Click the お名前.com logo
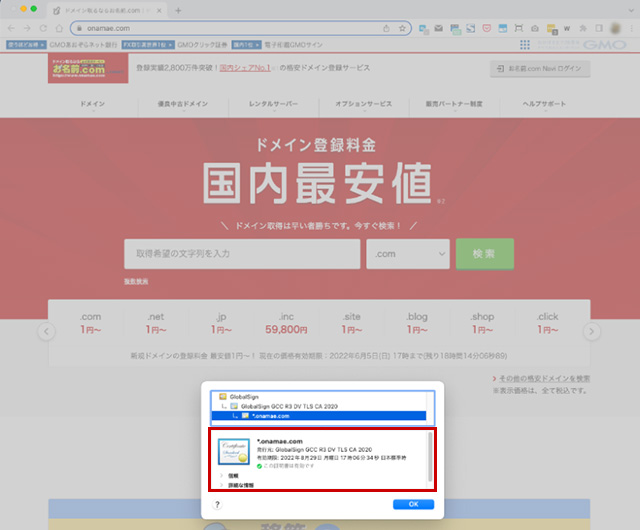 88,69
